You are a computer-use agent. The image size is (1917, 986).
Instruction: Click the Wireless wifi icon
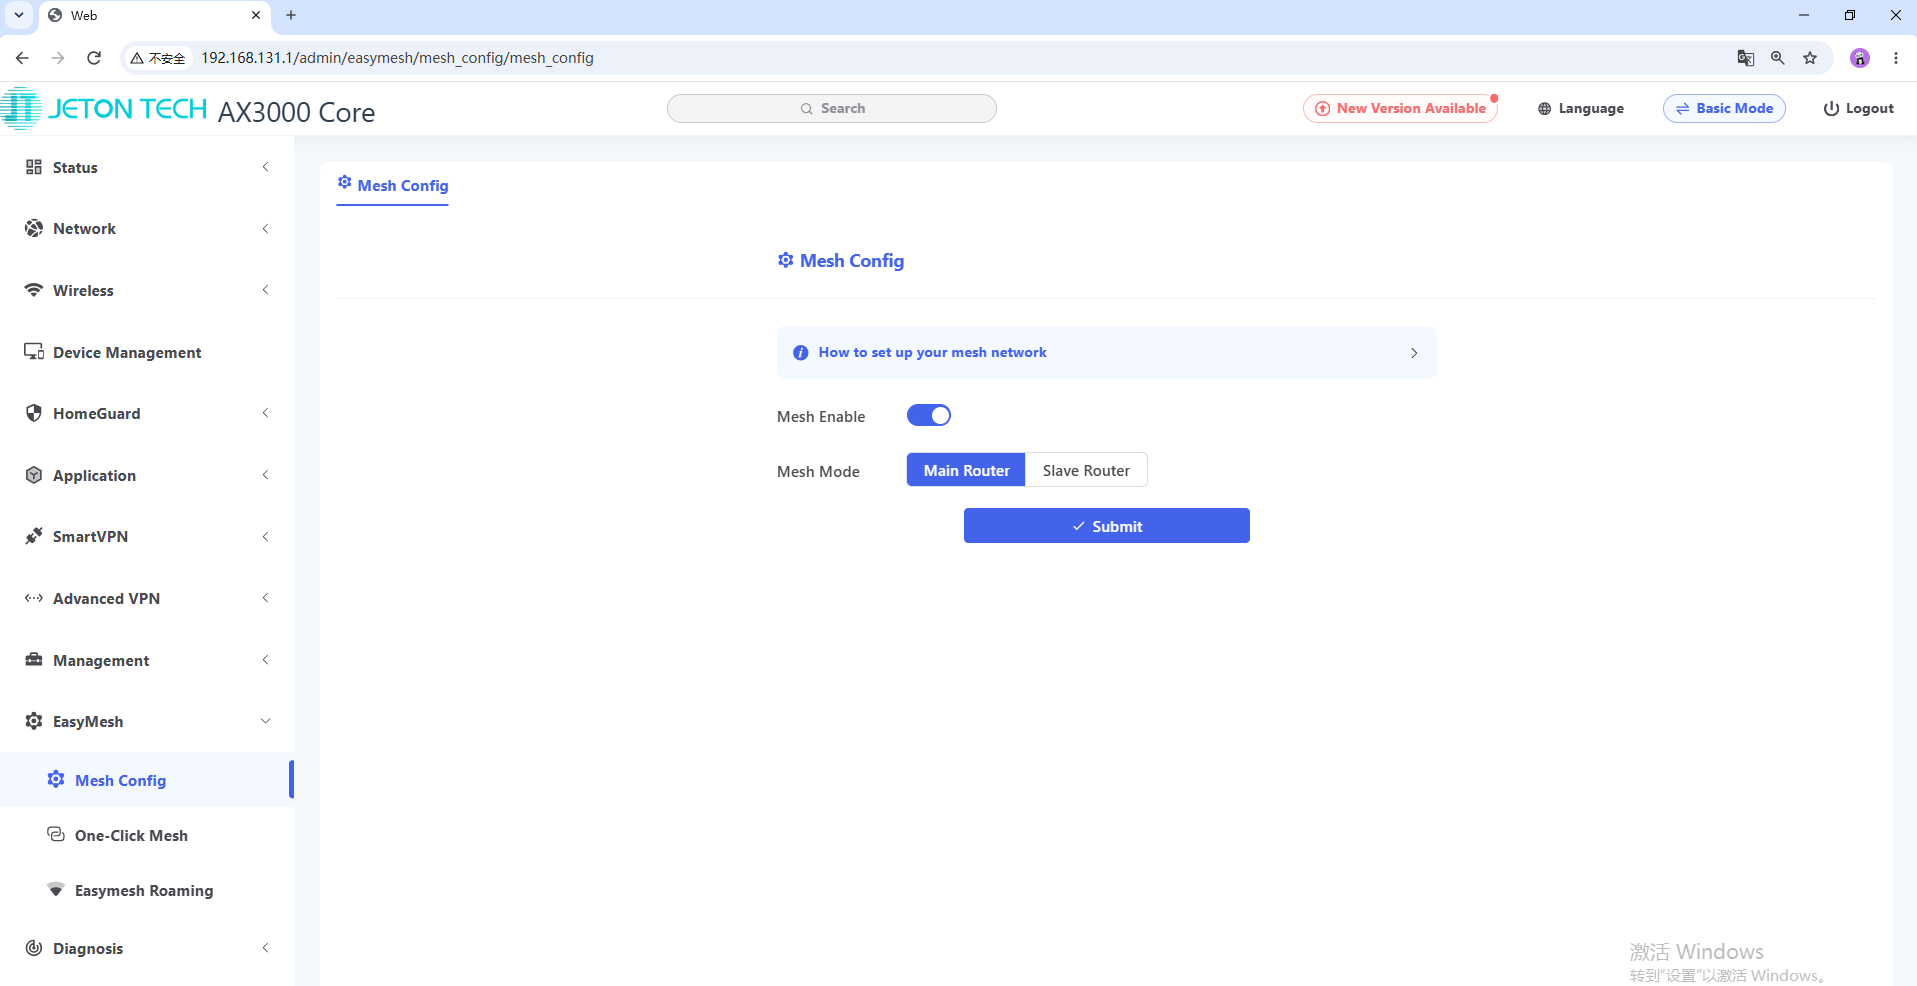pos(34,290)
